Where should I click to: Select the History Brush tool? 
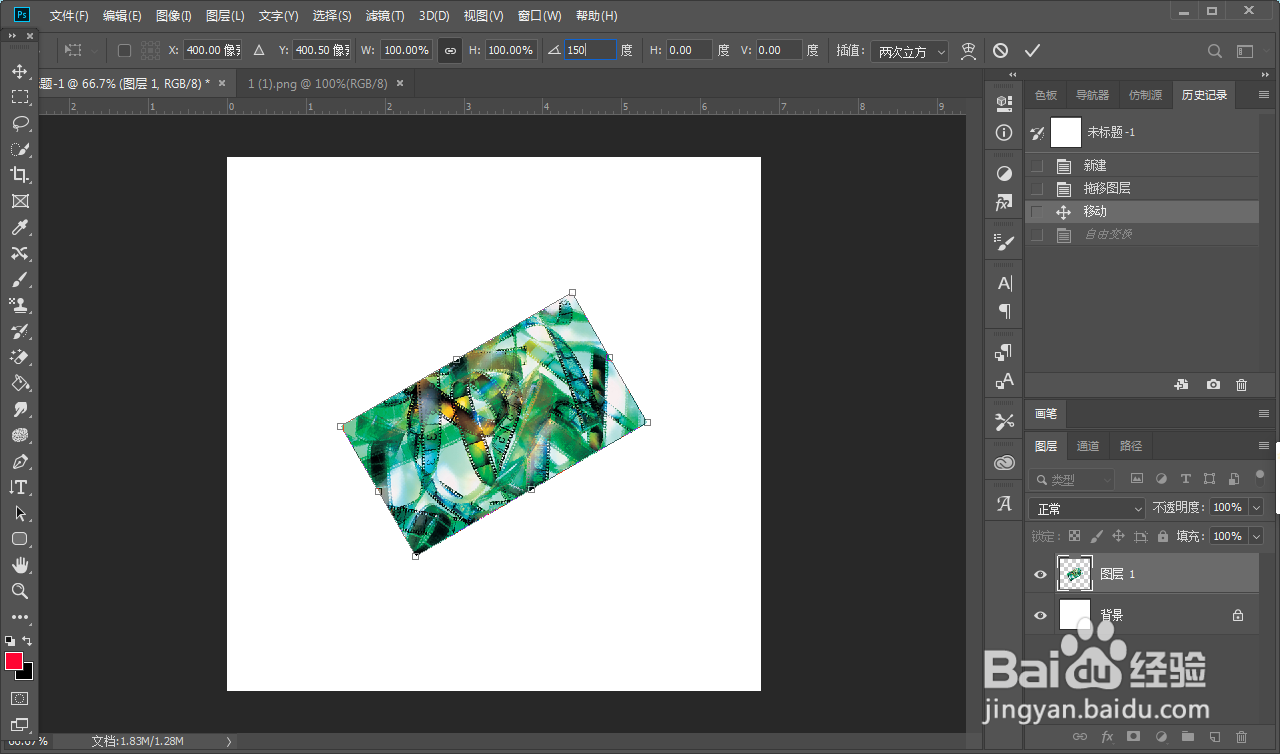19,332
